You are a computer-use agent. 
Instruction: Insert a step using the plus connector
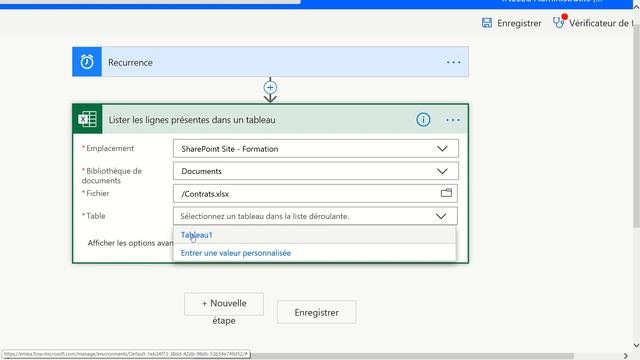pos(270,87)
